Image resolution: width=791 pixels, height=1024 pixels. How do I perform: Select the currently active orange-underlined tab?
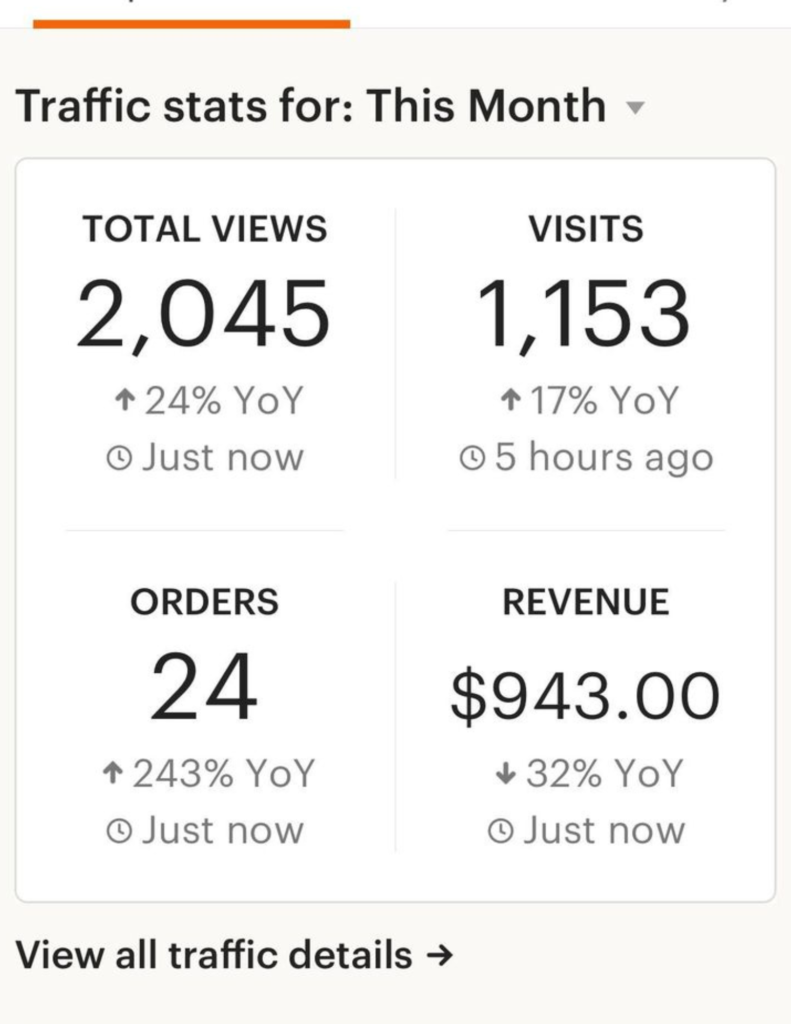click(193, 14)
